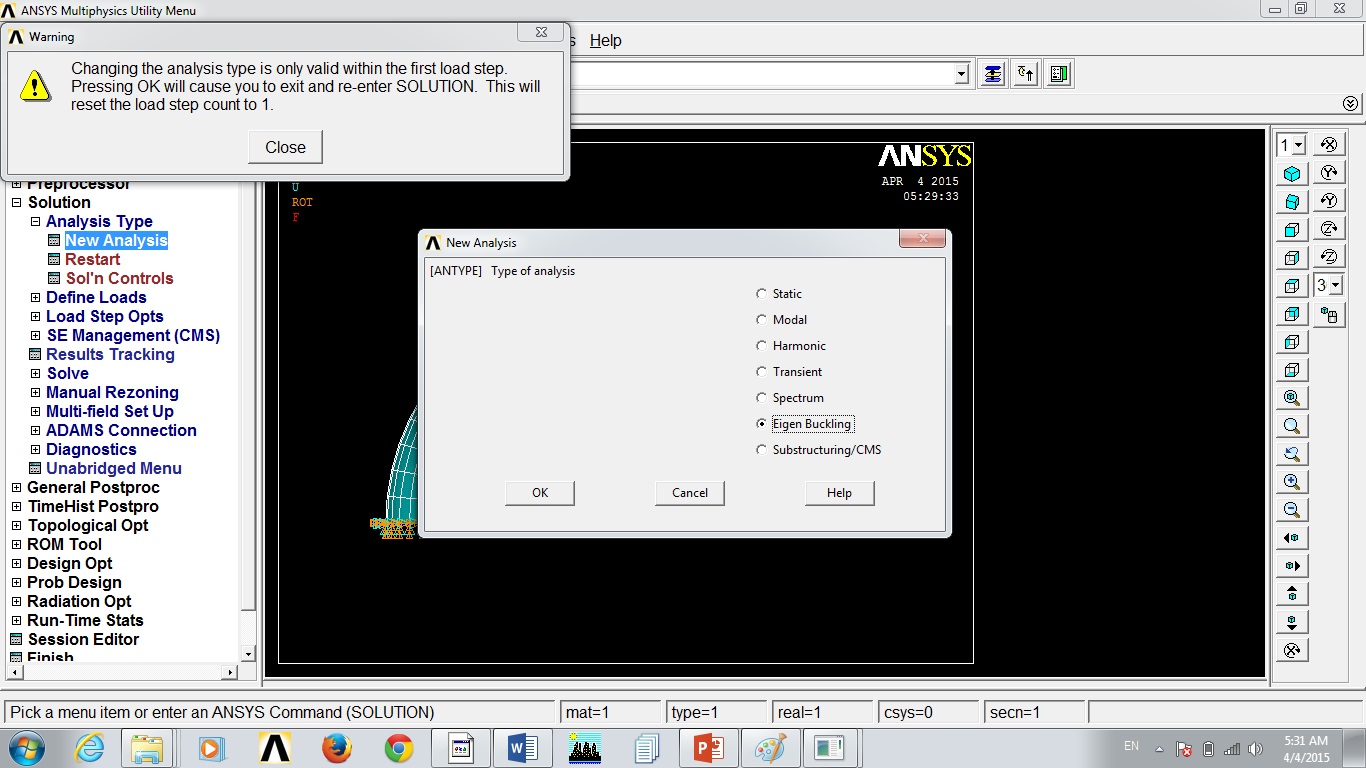
Task: Choose the Harmonic analysis type
Action: (762, 346)
